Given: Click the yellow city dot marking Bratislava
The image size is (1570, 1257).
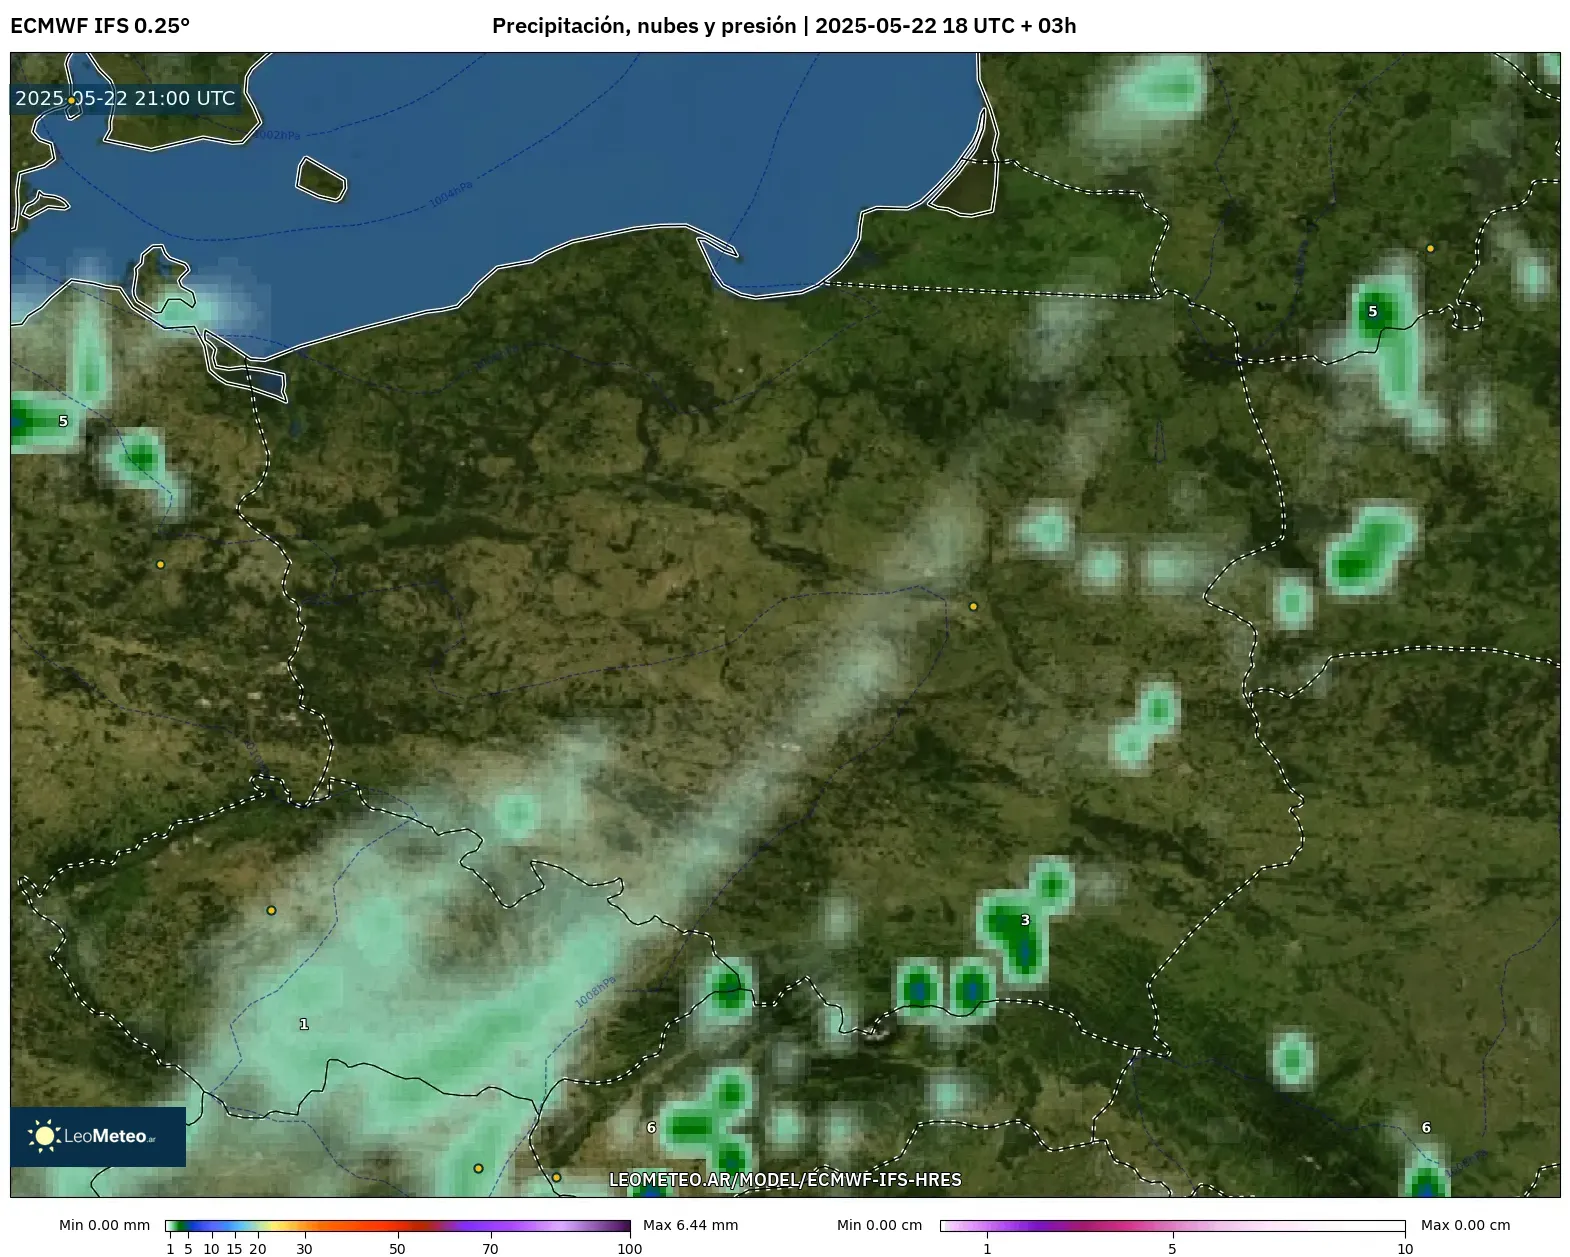Looking at the screenshot, I should (x=556, y=1177).
